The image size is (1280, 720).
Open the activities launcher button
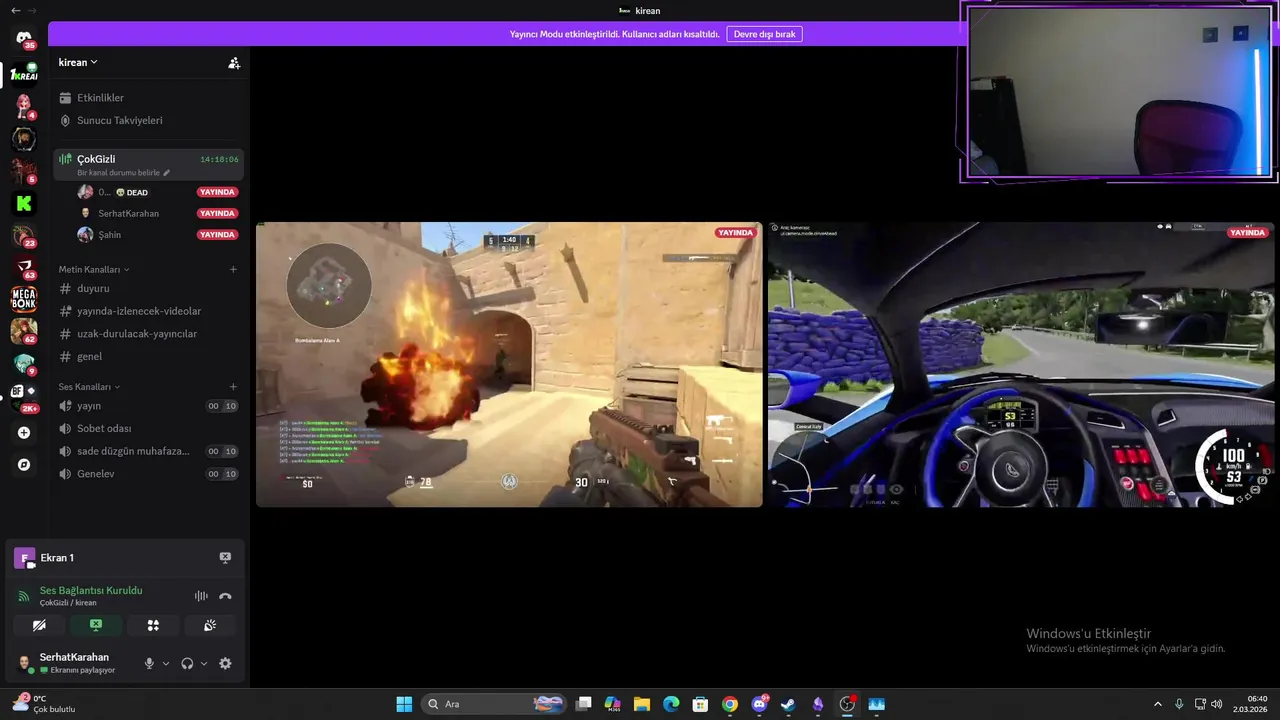(153, 625)
